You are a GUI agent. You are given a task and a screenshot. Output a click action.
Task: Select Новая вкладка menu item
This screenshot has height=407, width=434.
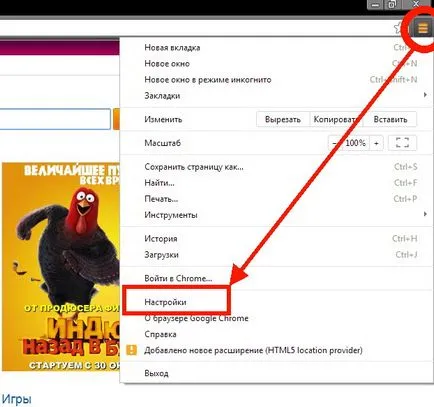point(277,47)
